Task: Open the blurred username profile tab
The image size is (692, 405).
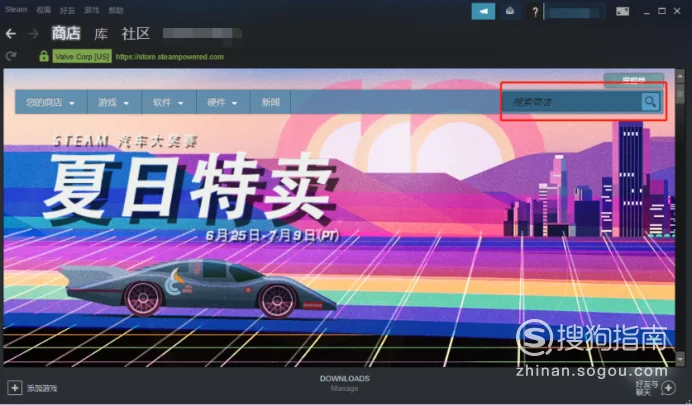Action: click(x=202, y=34)
